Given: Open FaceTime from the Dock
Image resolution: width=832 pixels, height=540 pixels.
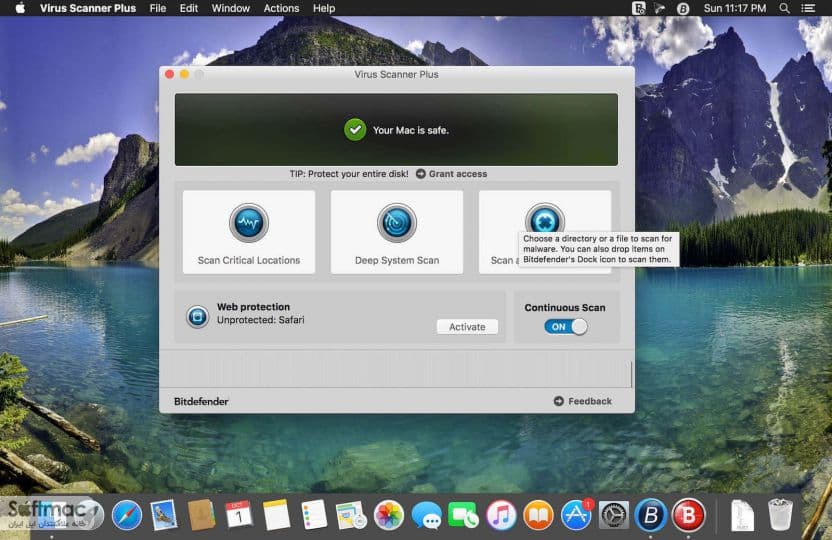Looking at the screenshot, I should coord(463,515).
